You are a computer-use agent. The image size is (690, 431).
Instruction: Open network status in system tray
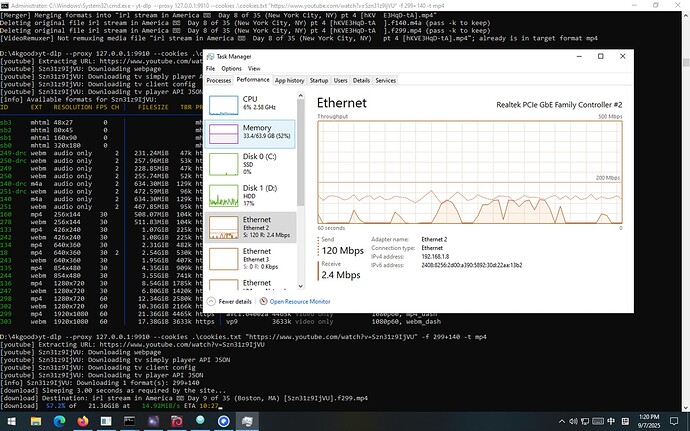585,421
